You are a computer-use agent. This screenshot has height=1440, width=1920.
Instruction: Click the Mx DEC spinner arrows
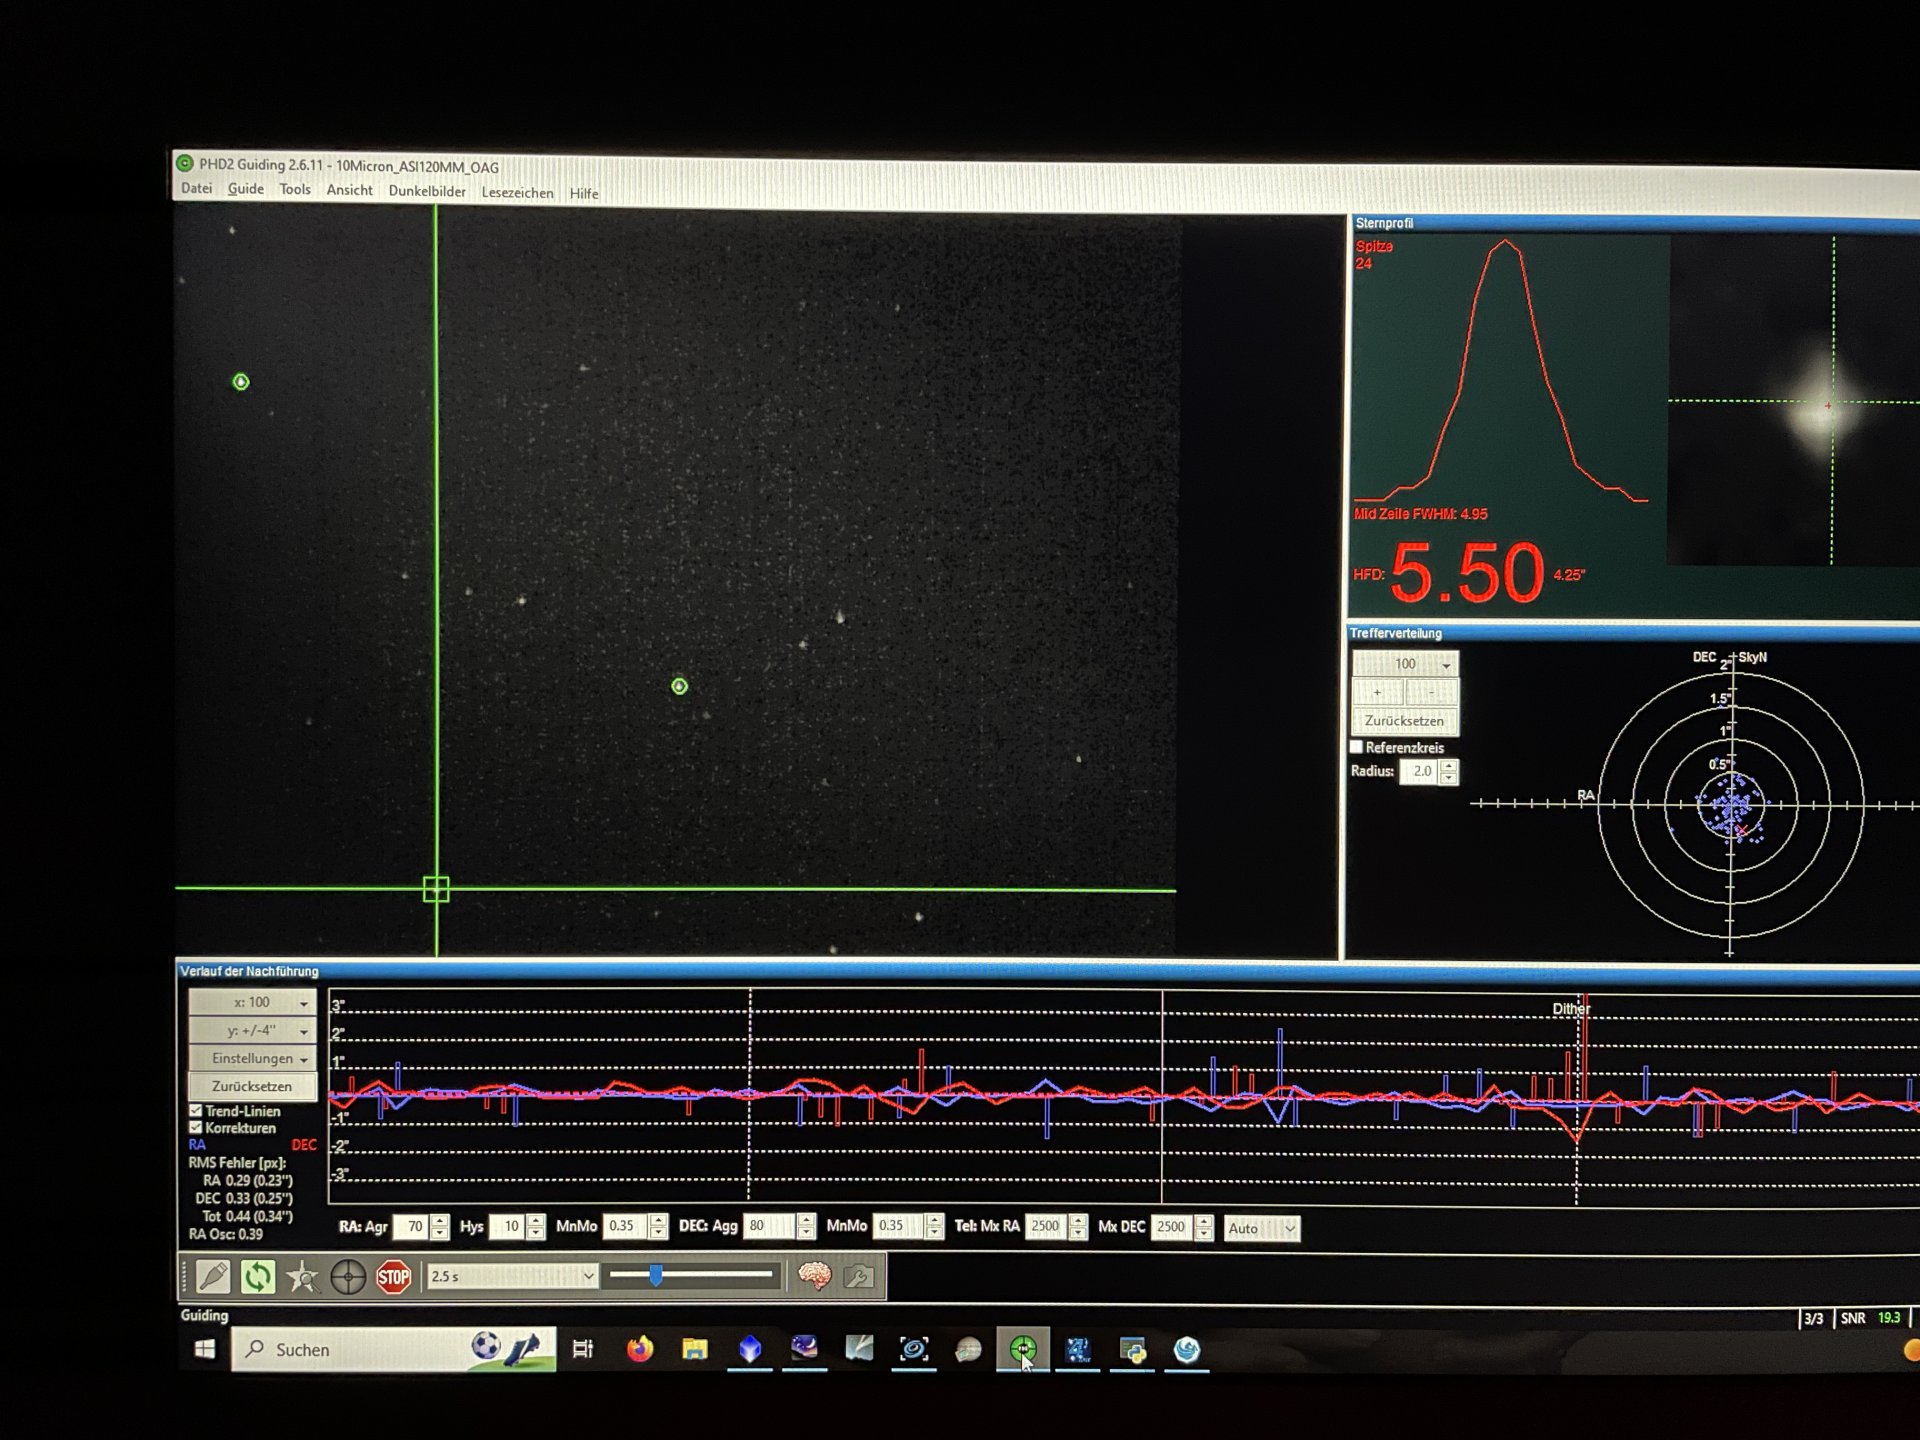pyautogui.click(x=1204, y=1228)
